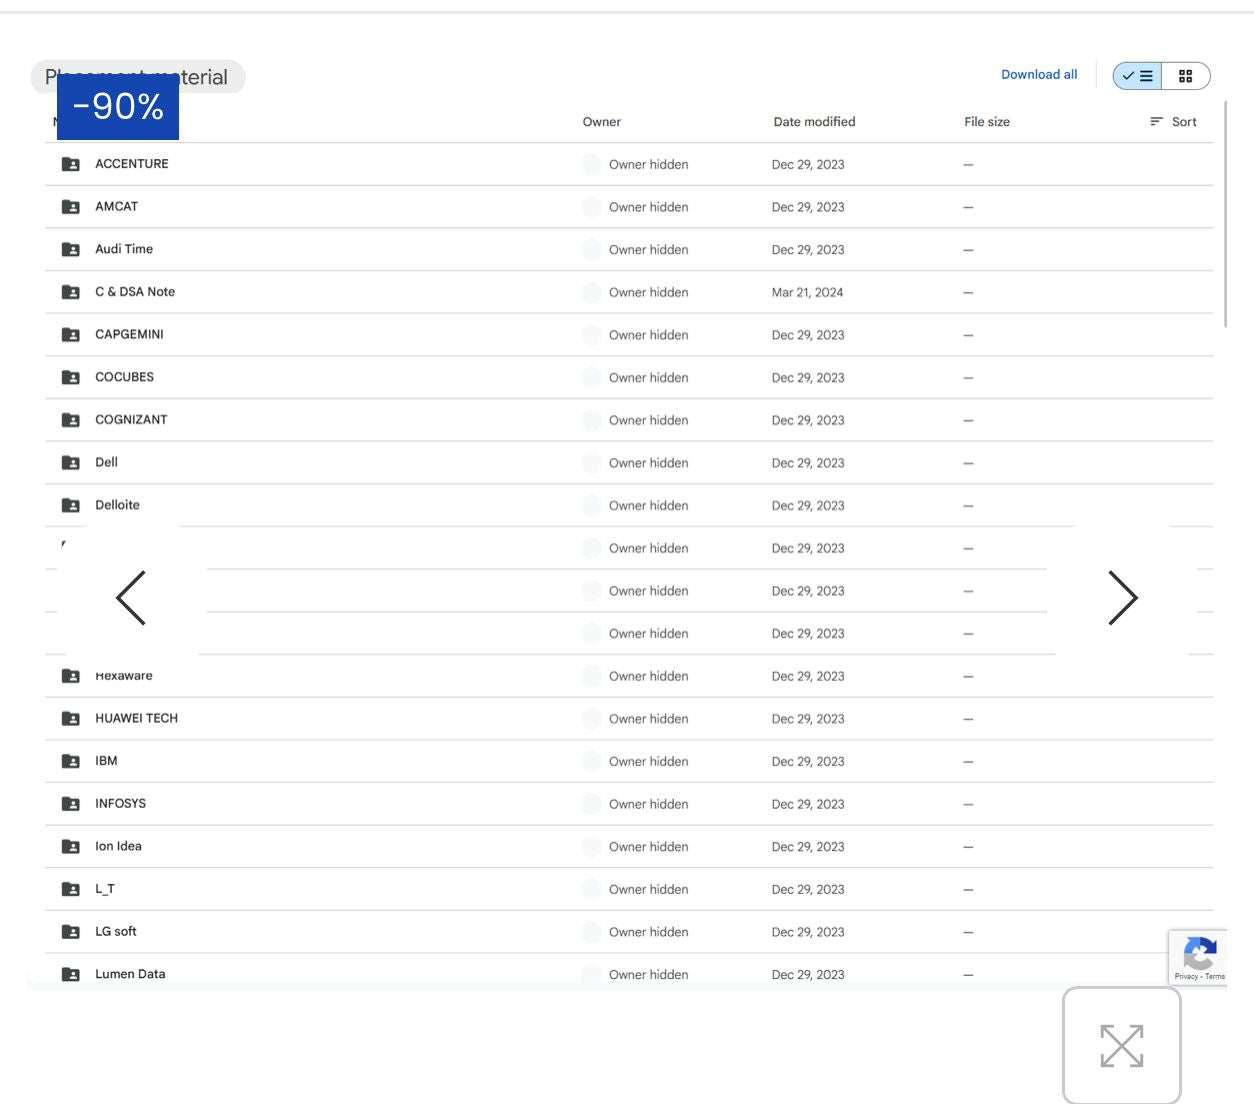This screenshot has height=1104, width=1254.
Task: Click the COGNIZANT folder icon
Action: point(71,420)
